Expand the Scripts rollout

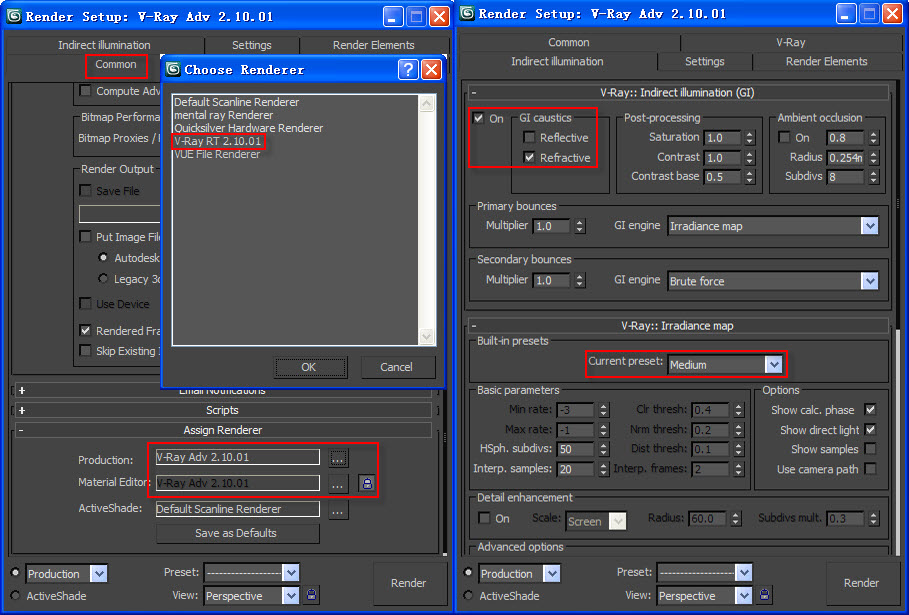[223, 410]
